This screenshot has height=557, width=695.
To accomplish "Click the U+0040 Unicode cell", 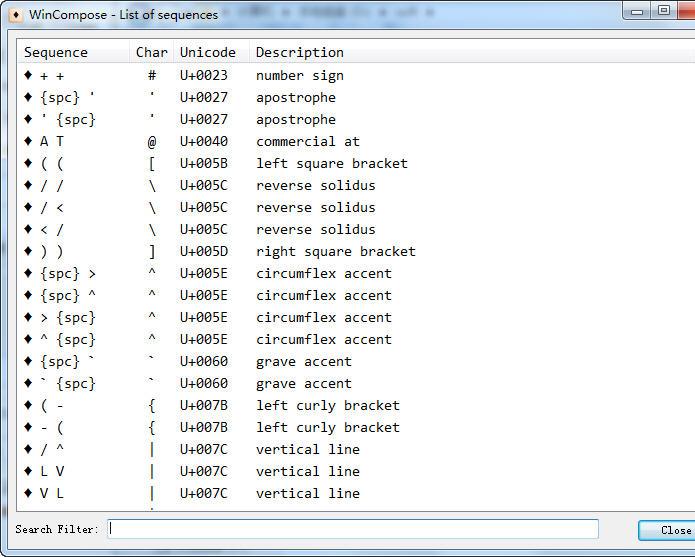I will (203, 141).
